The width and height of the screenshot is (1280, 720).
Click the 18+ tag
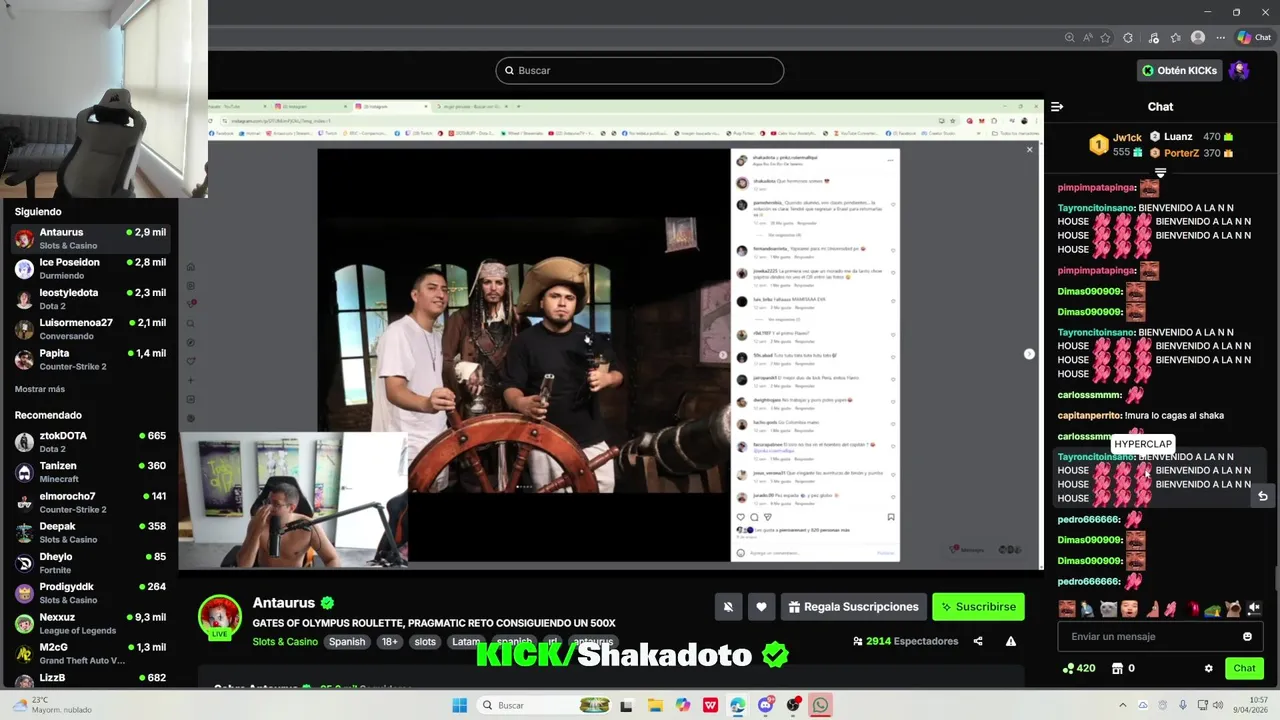click(x=389, y=642)
